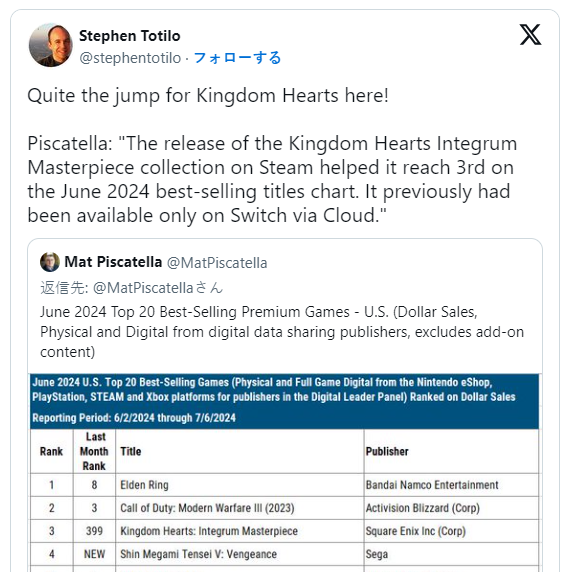Click the Call of Duty: Modern Warfare III row

[x=284, y=508]
